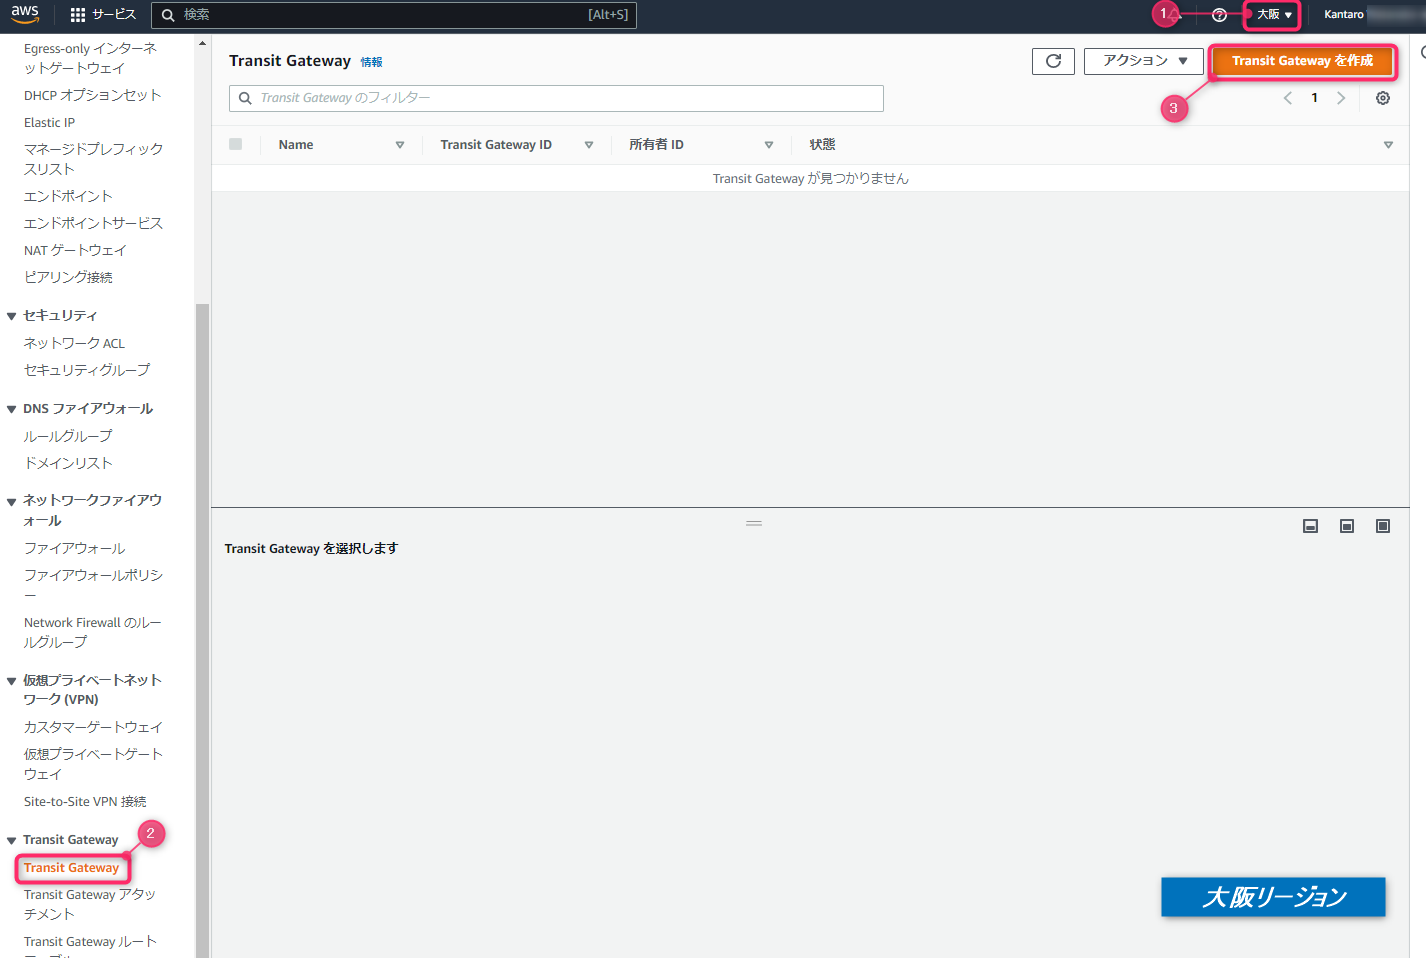Screen dimensions: 1426x958
Task: Collapse the セキュリティ sidebar section
Action: pyautogui.click(x=12, y=316)
